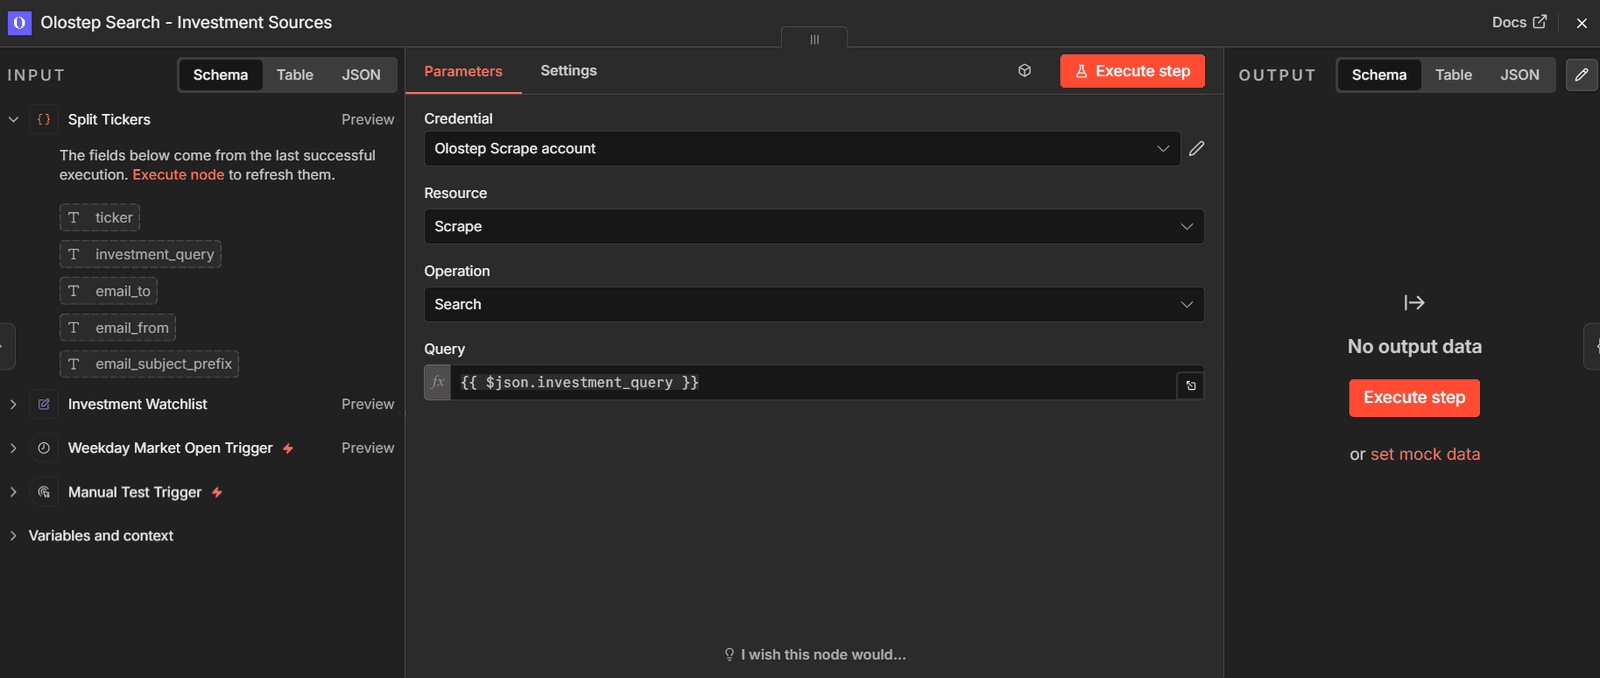Switch input view to JSON
Image resolution: width=1600 pixels, height=678 pixels.
click(361, 75)
